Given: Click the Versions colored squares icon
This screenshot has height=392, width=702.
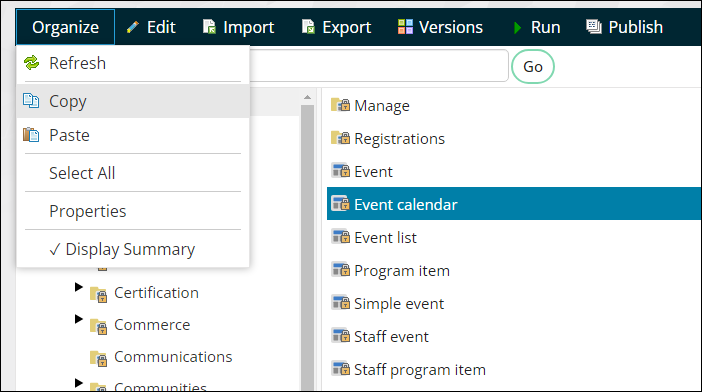Looking at the screenshot, I should 405,27.
